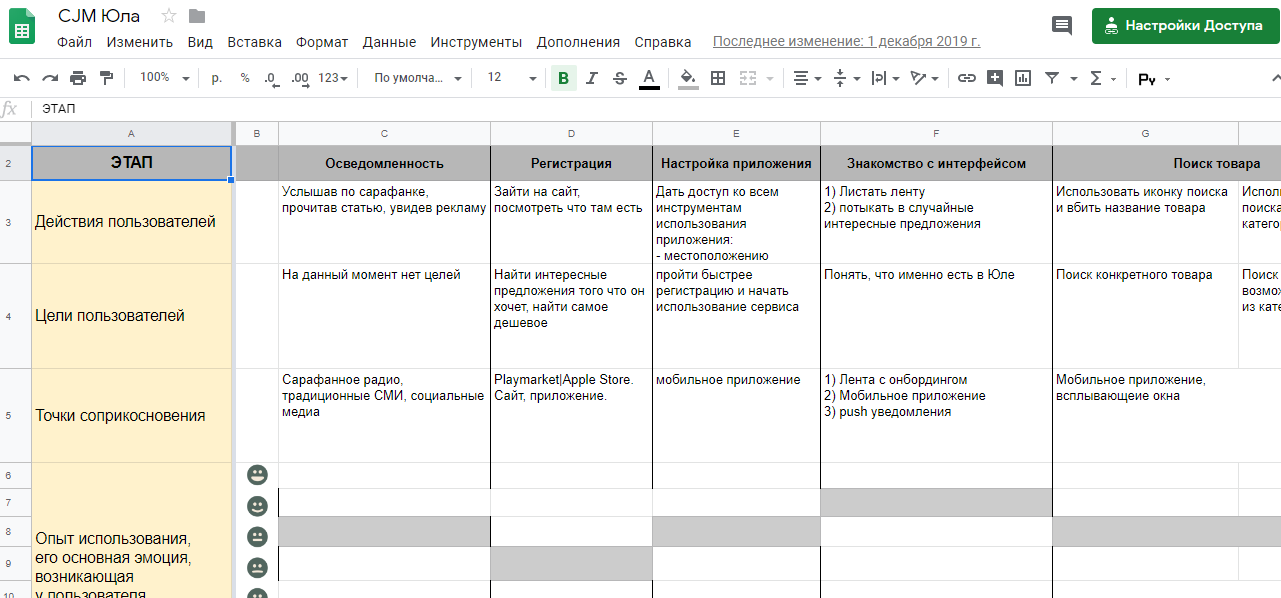Open the font family dropdown
1281x598 pixels.
418,78
